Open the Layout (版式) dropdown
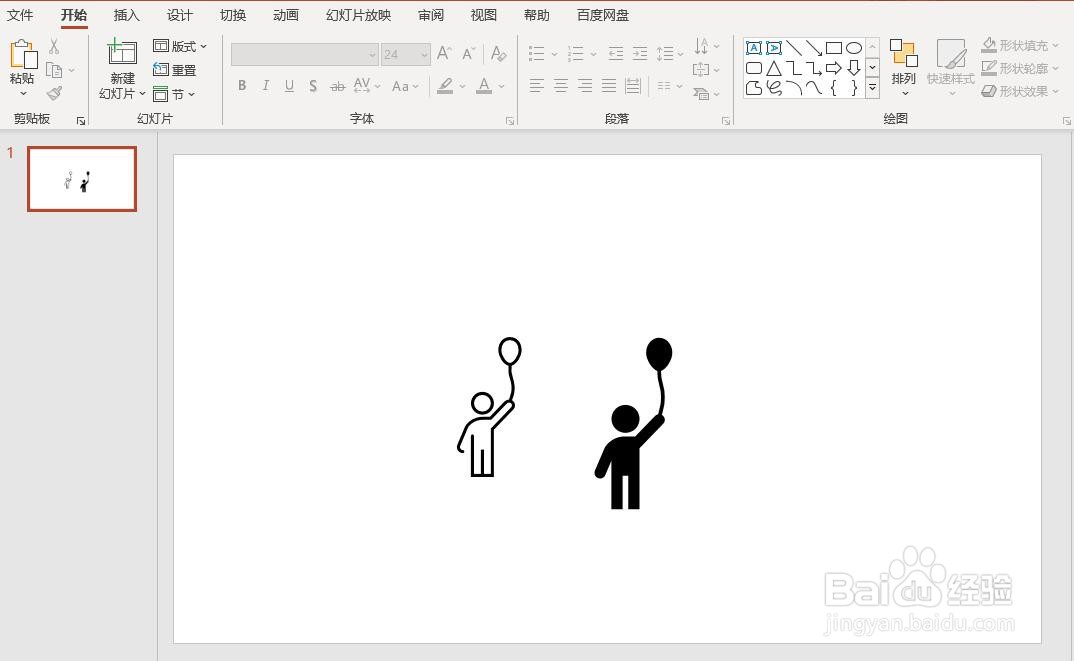This screenshot has width=1074, height=661. 180,46
